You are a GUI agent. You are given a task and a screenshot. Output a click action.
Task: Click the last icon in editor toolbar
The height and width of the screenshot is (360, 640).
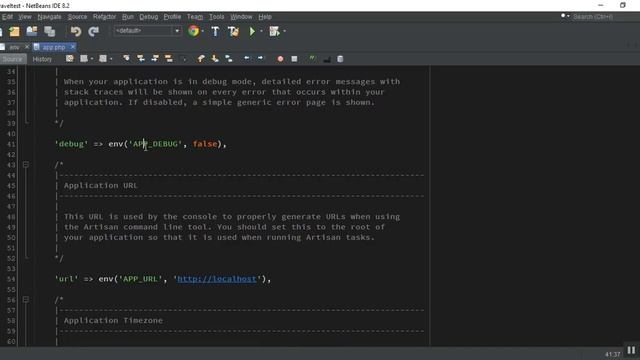(340, 59)
